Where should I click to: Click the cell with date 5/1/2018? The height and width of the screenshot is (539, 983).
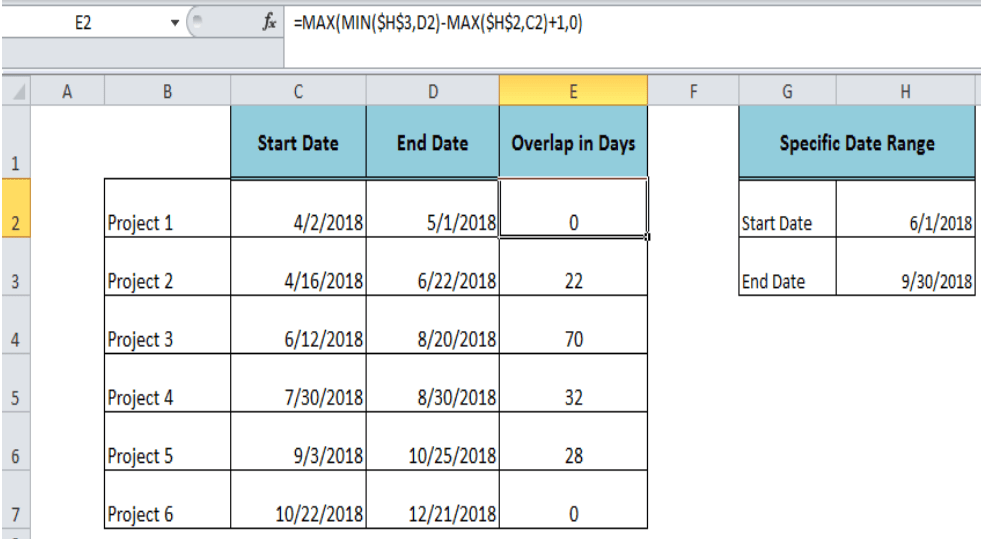point(433,208)
